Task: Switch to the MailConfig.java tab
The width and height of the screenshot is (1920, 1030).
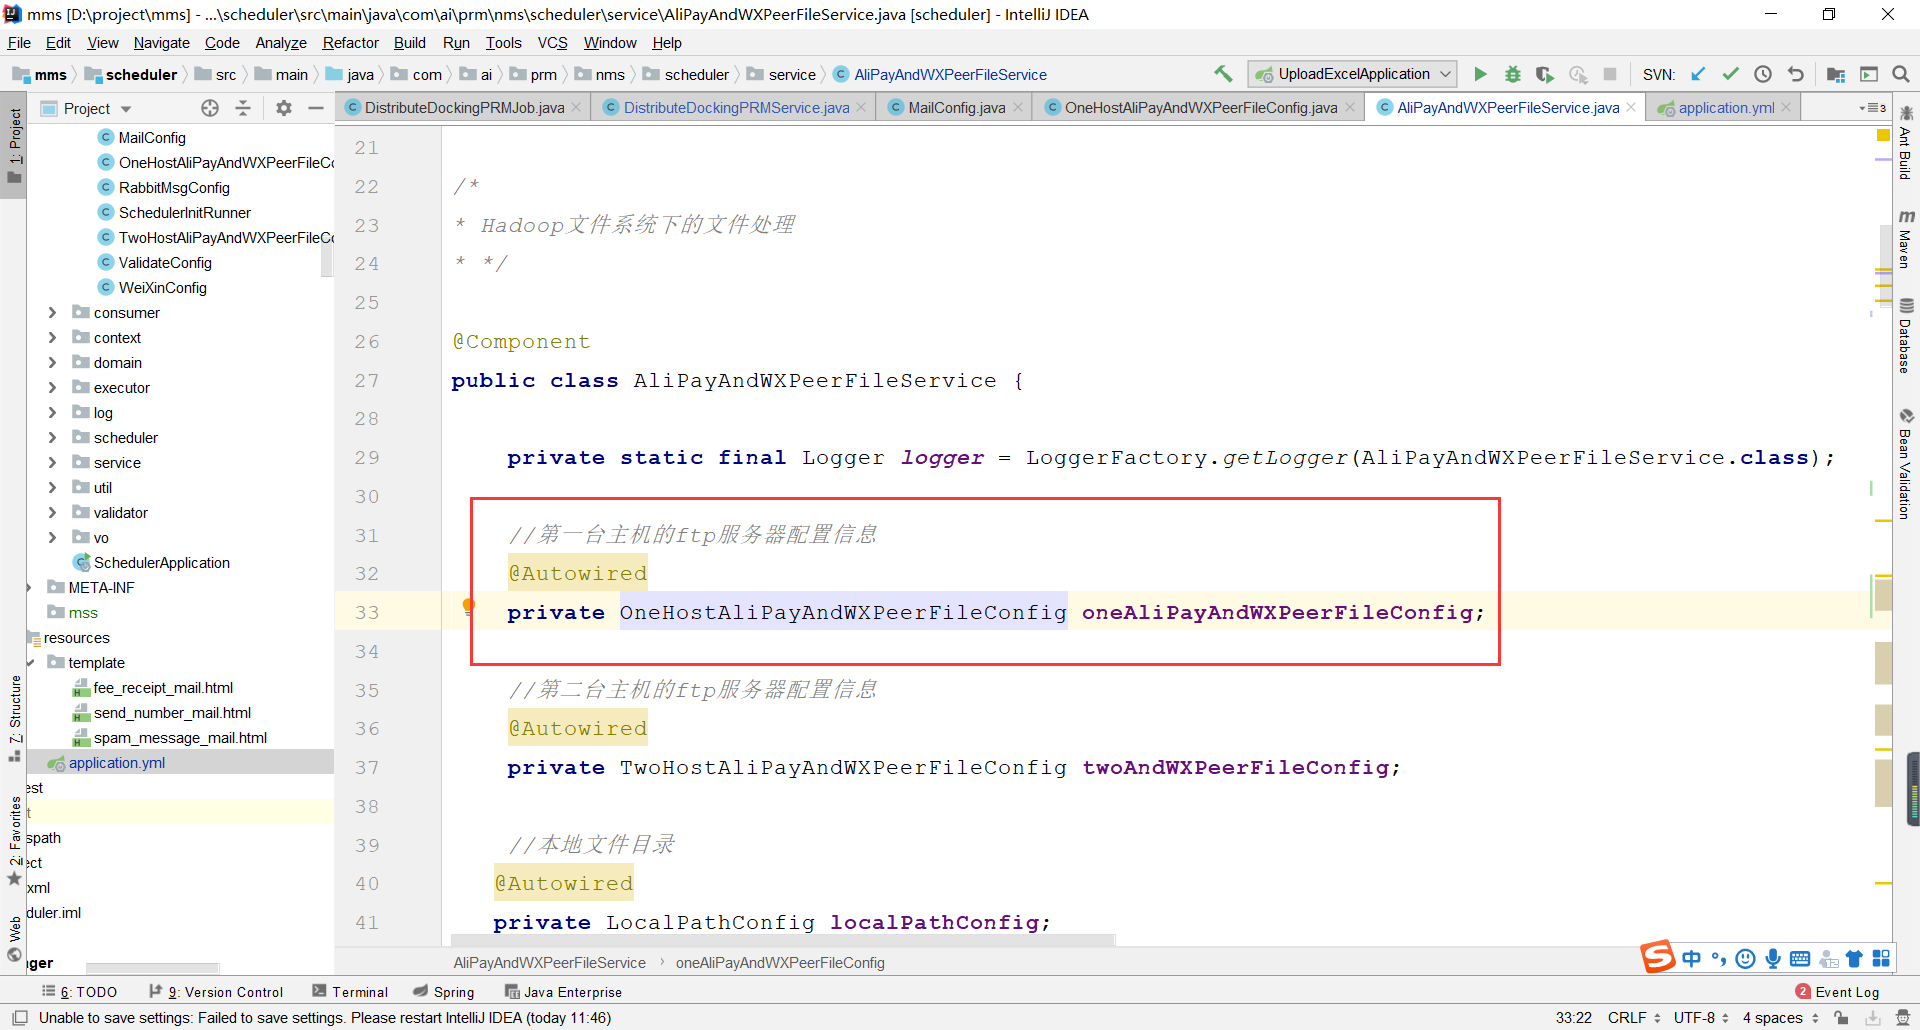Action: click(x=957, y=108)
